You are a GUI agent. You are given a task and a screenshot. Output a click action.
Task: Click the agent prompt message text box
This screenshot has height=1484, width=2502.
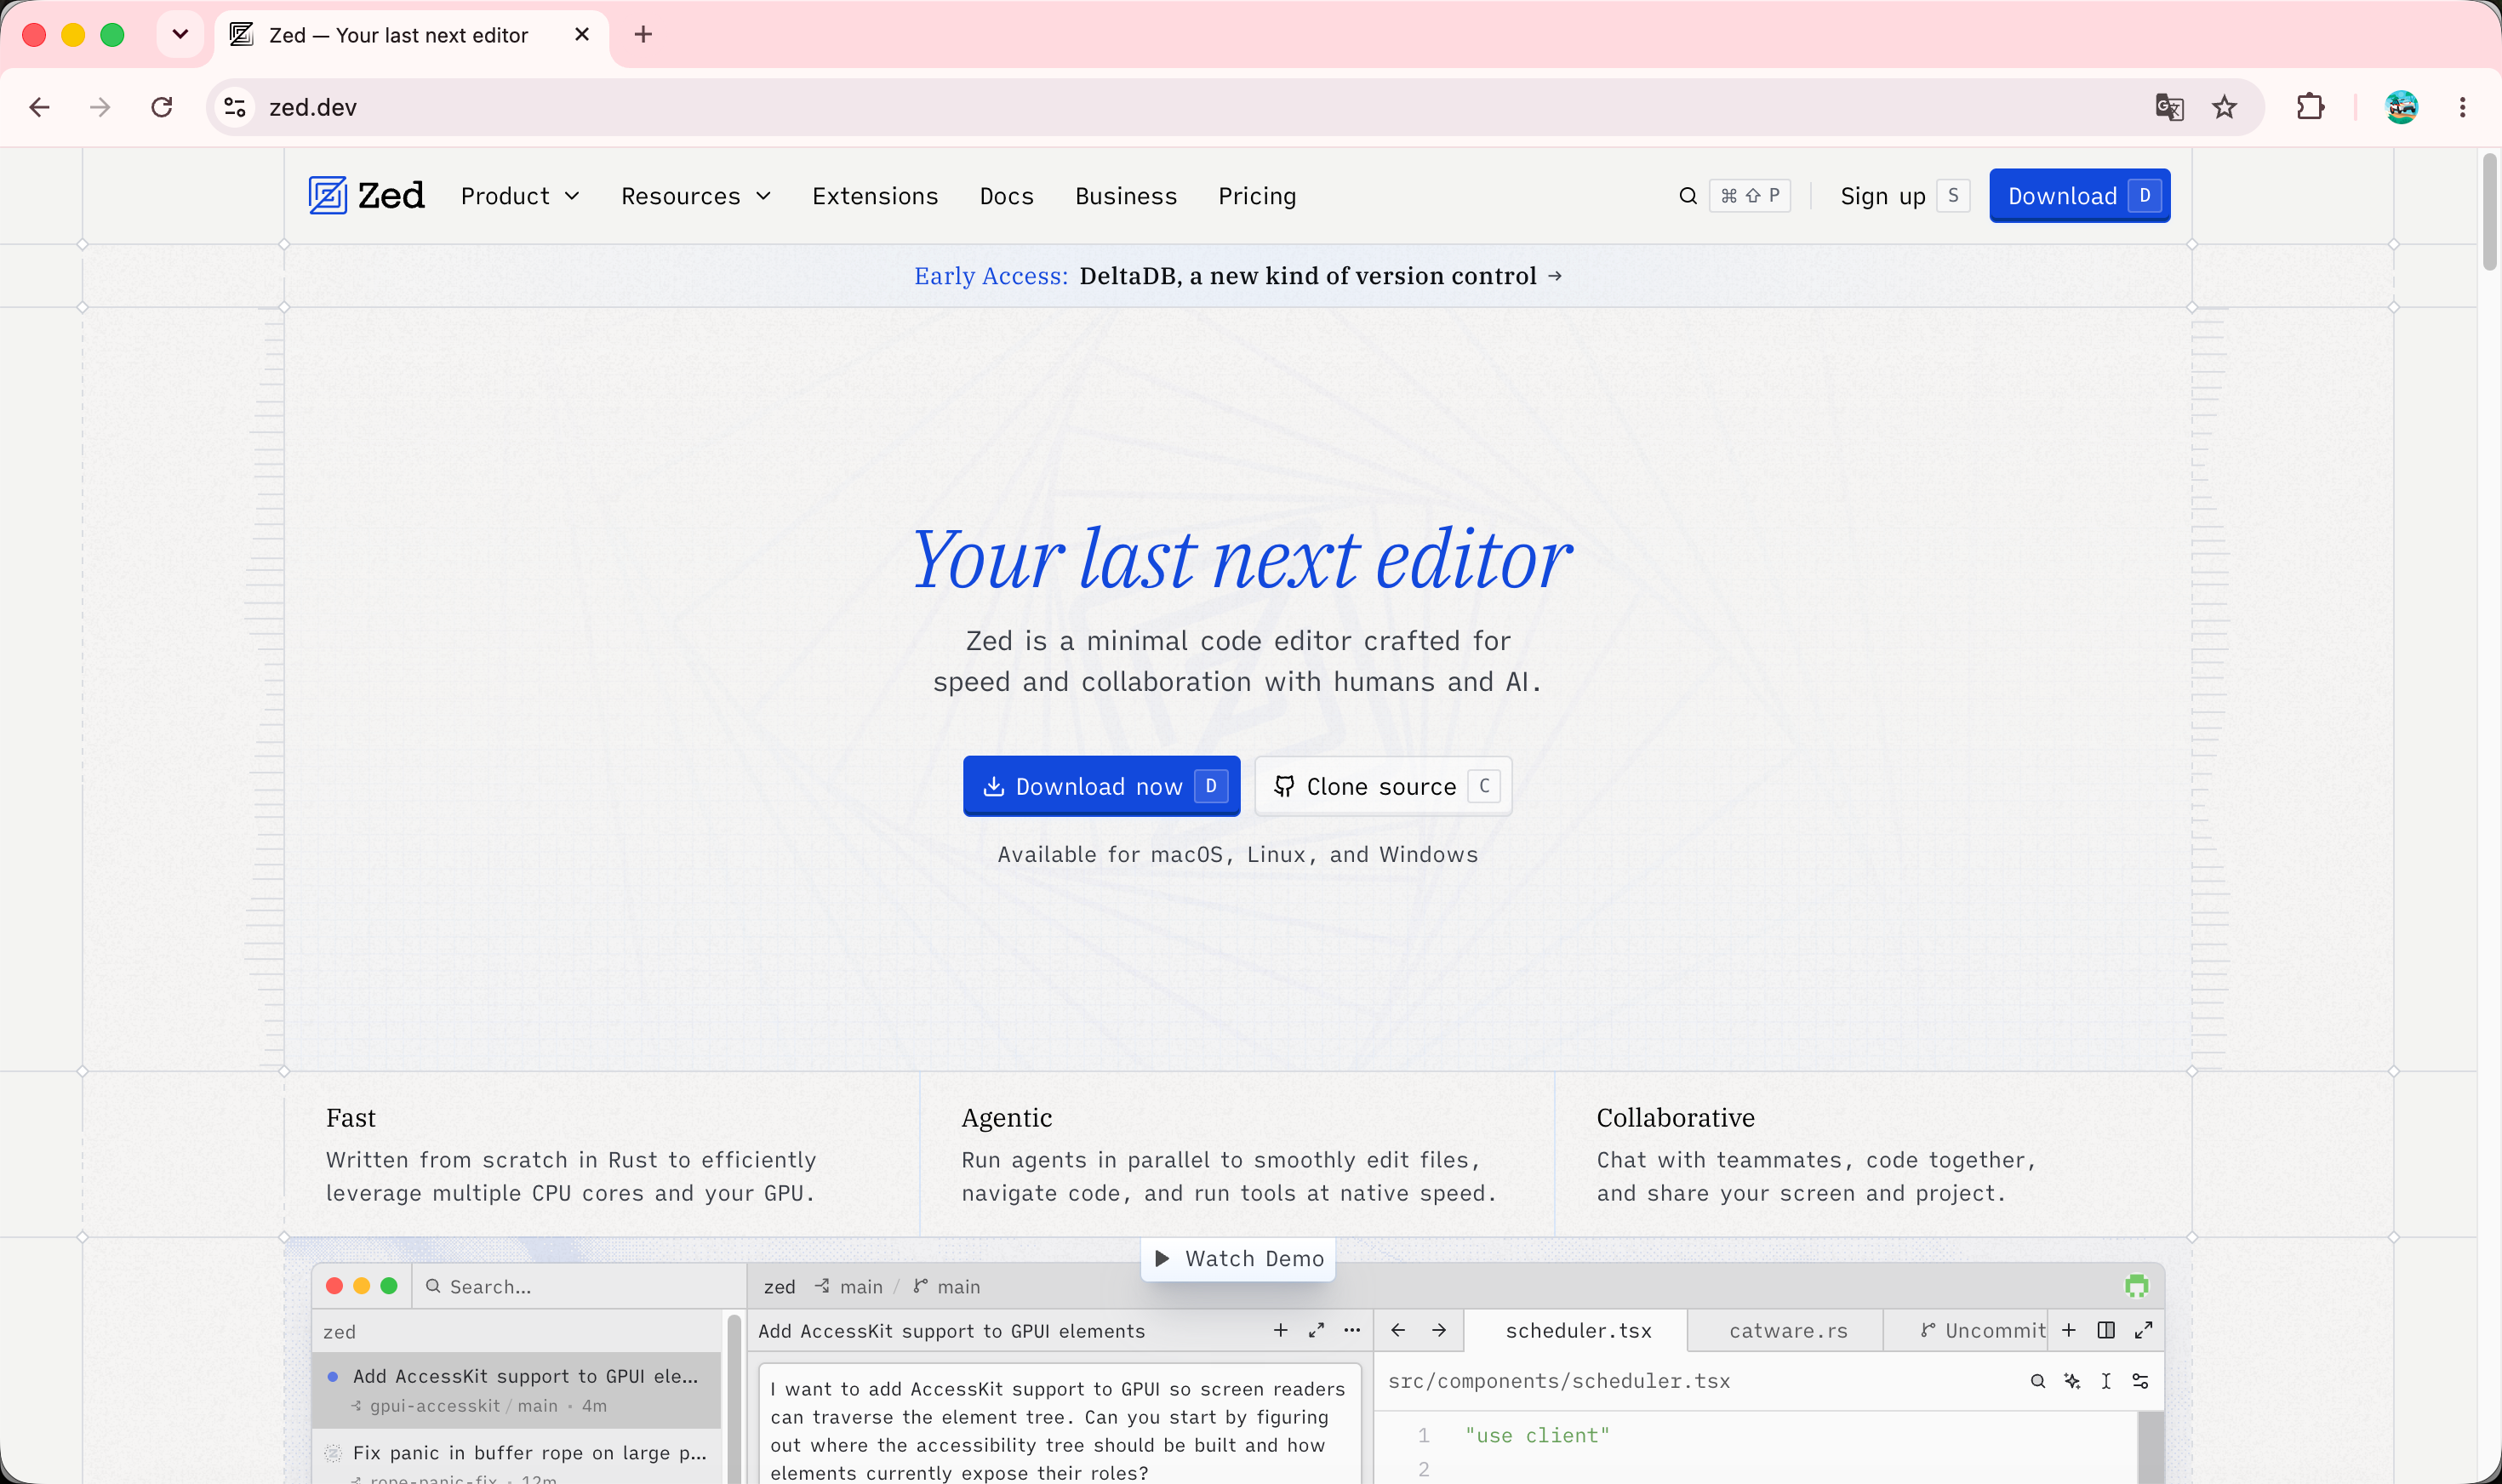1060,1425
